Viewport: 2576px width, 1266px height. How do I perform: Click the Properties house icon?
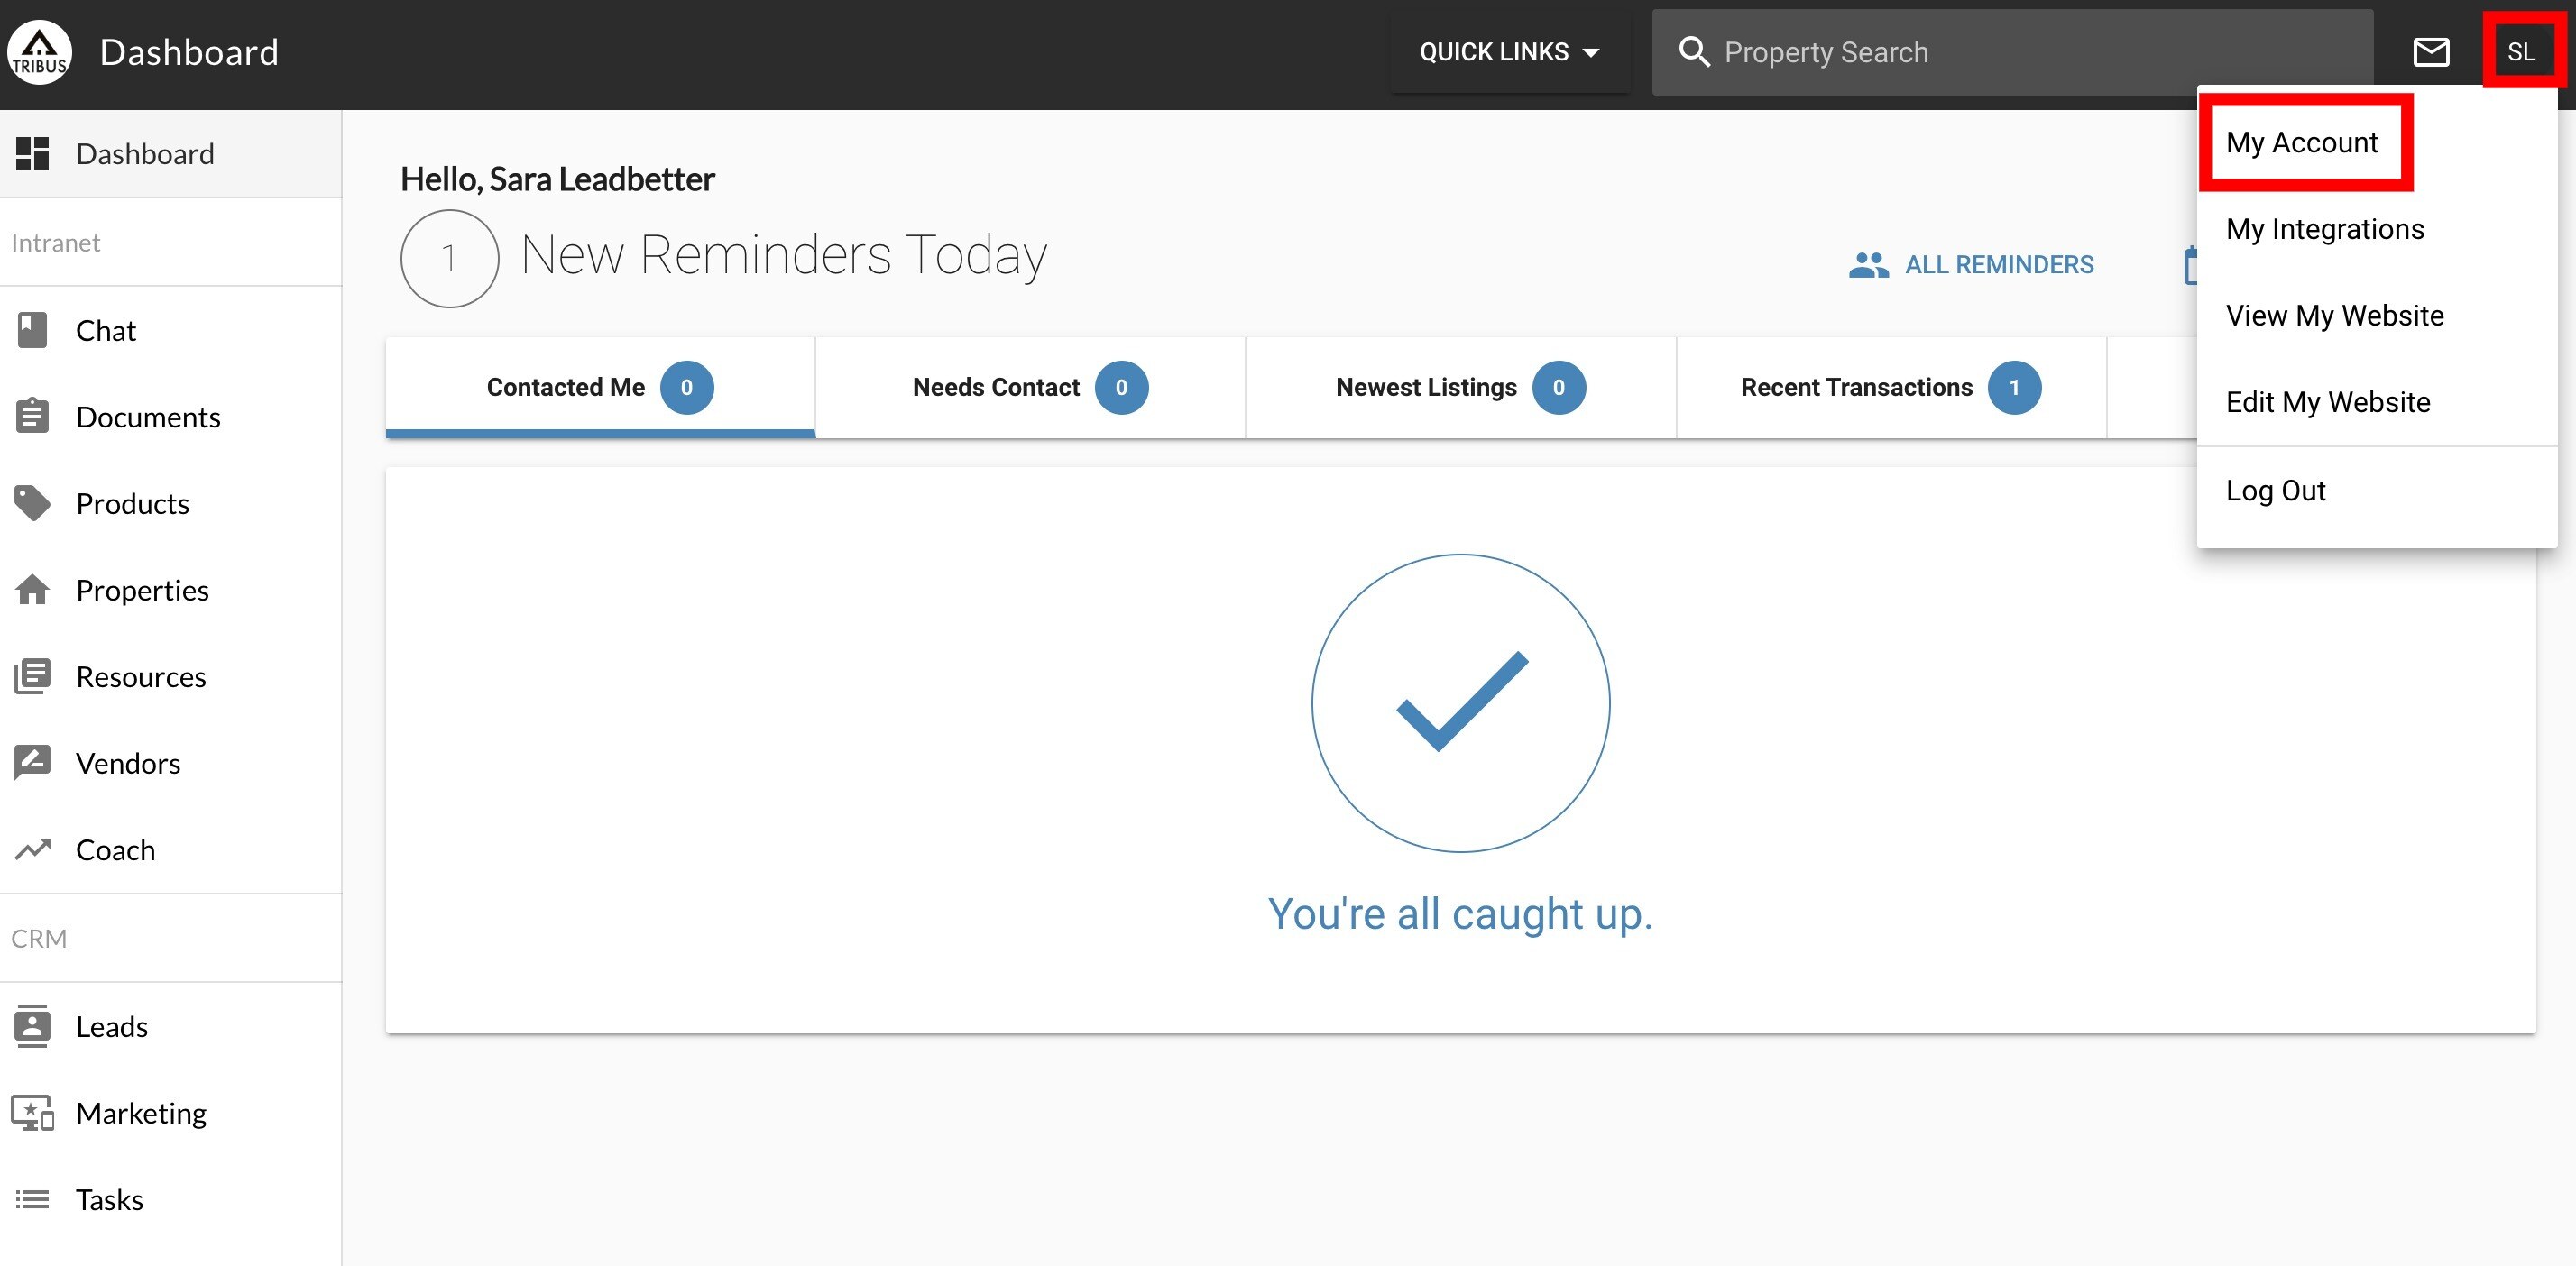32,590
